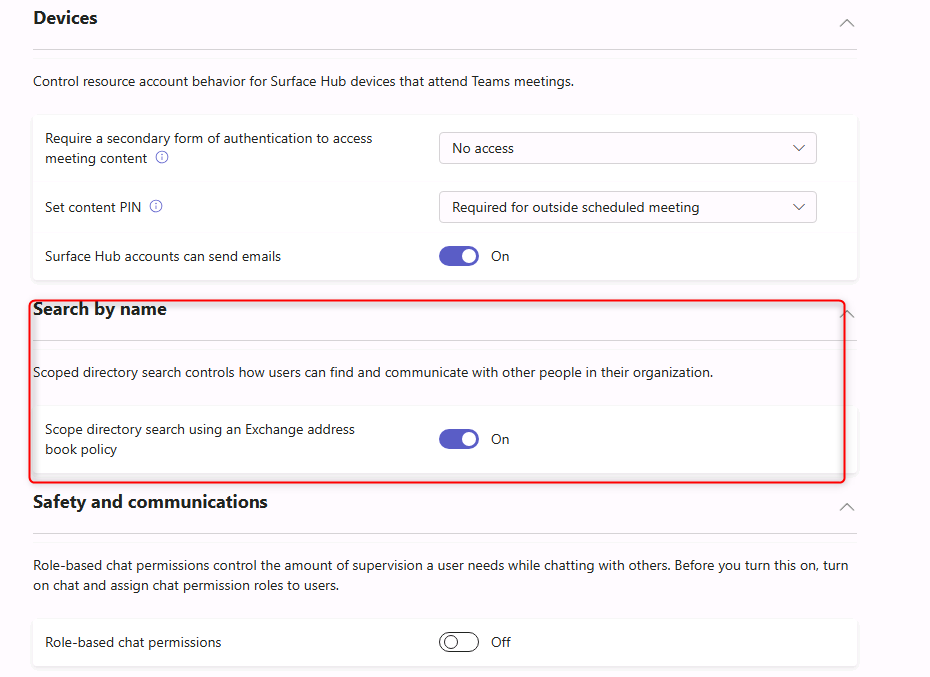Click info icon next to Set content PIN

coord(156,207)
